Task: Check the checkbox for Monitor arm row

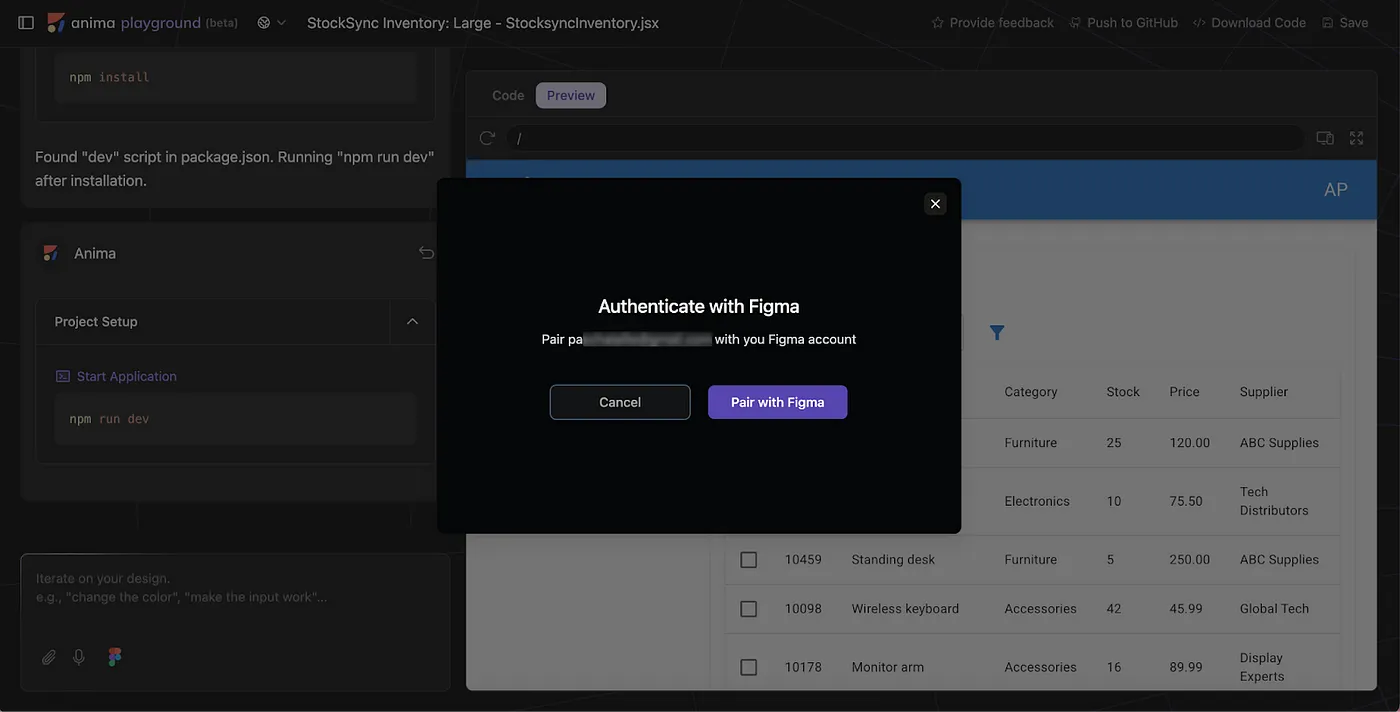Action: (x=748, y=666)
